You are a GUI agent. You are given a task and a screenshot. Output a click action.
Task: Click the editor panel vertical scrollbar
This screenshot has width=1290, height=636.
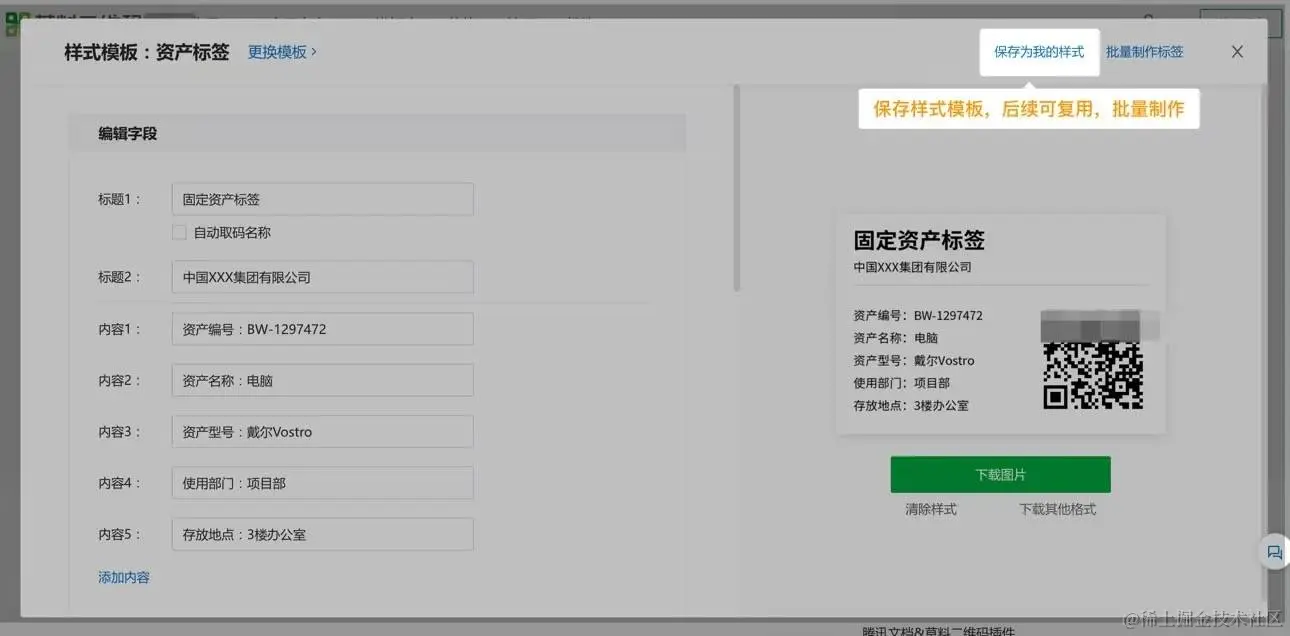737,188
